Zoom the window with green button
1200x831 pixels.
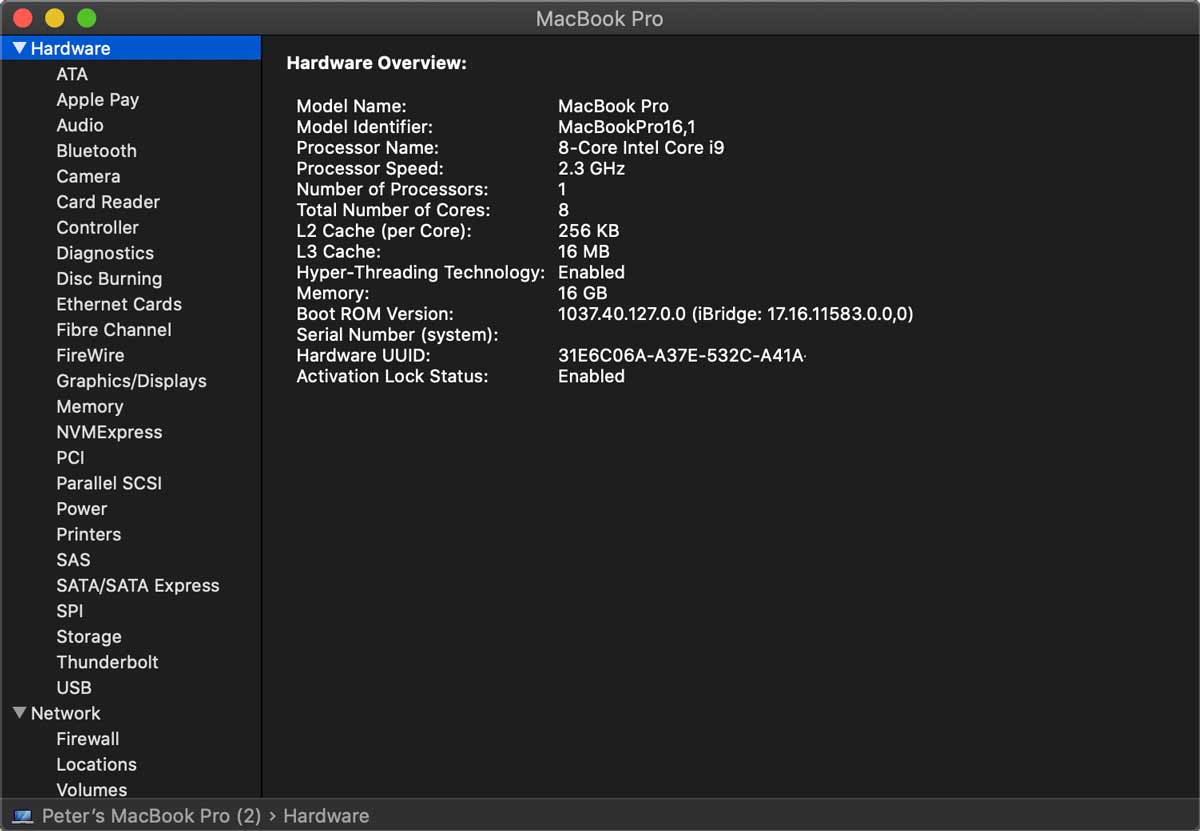pos(87,18)
